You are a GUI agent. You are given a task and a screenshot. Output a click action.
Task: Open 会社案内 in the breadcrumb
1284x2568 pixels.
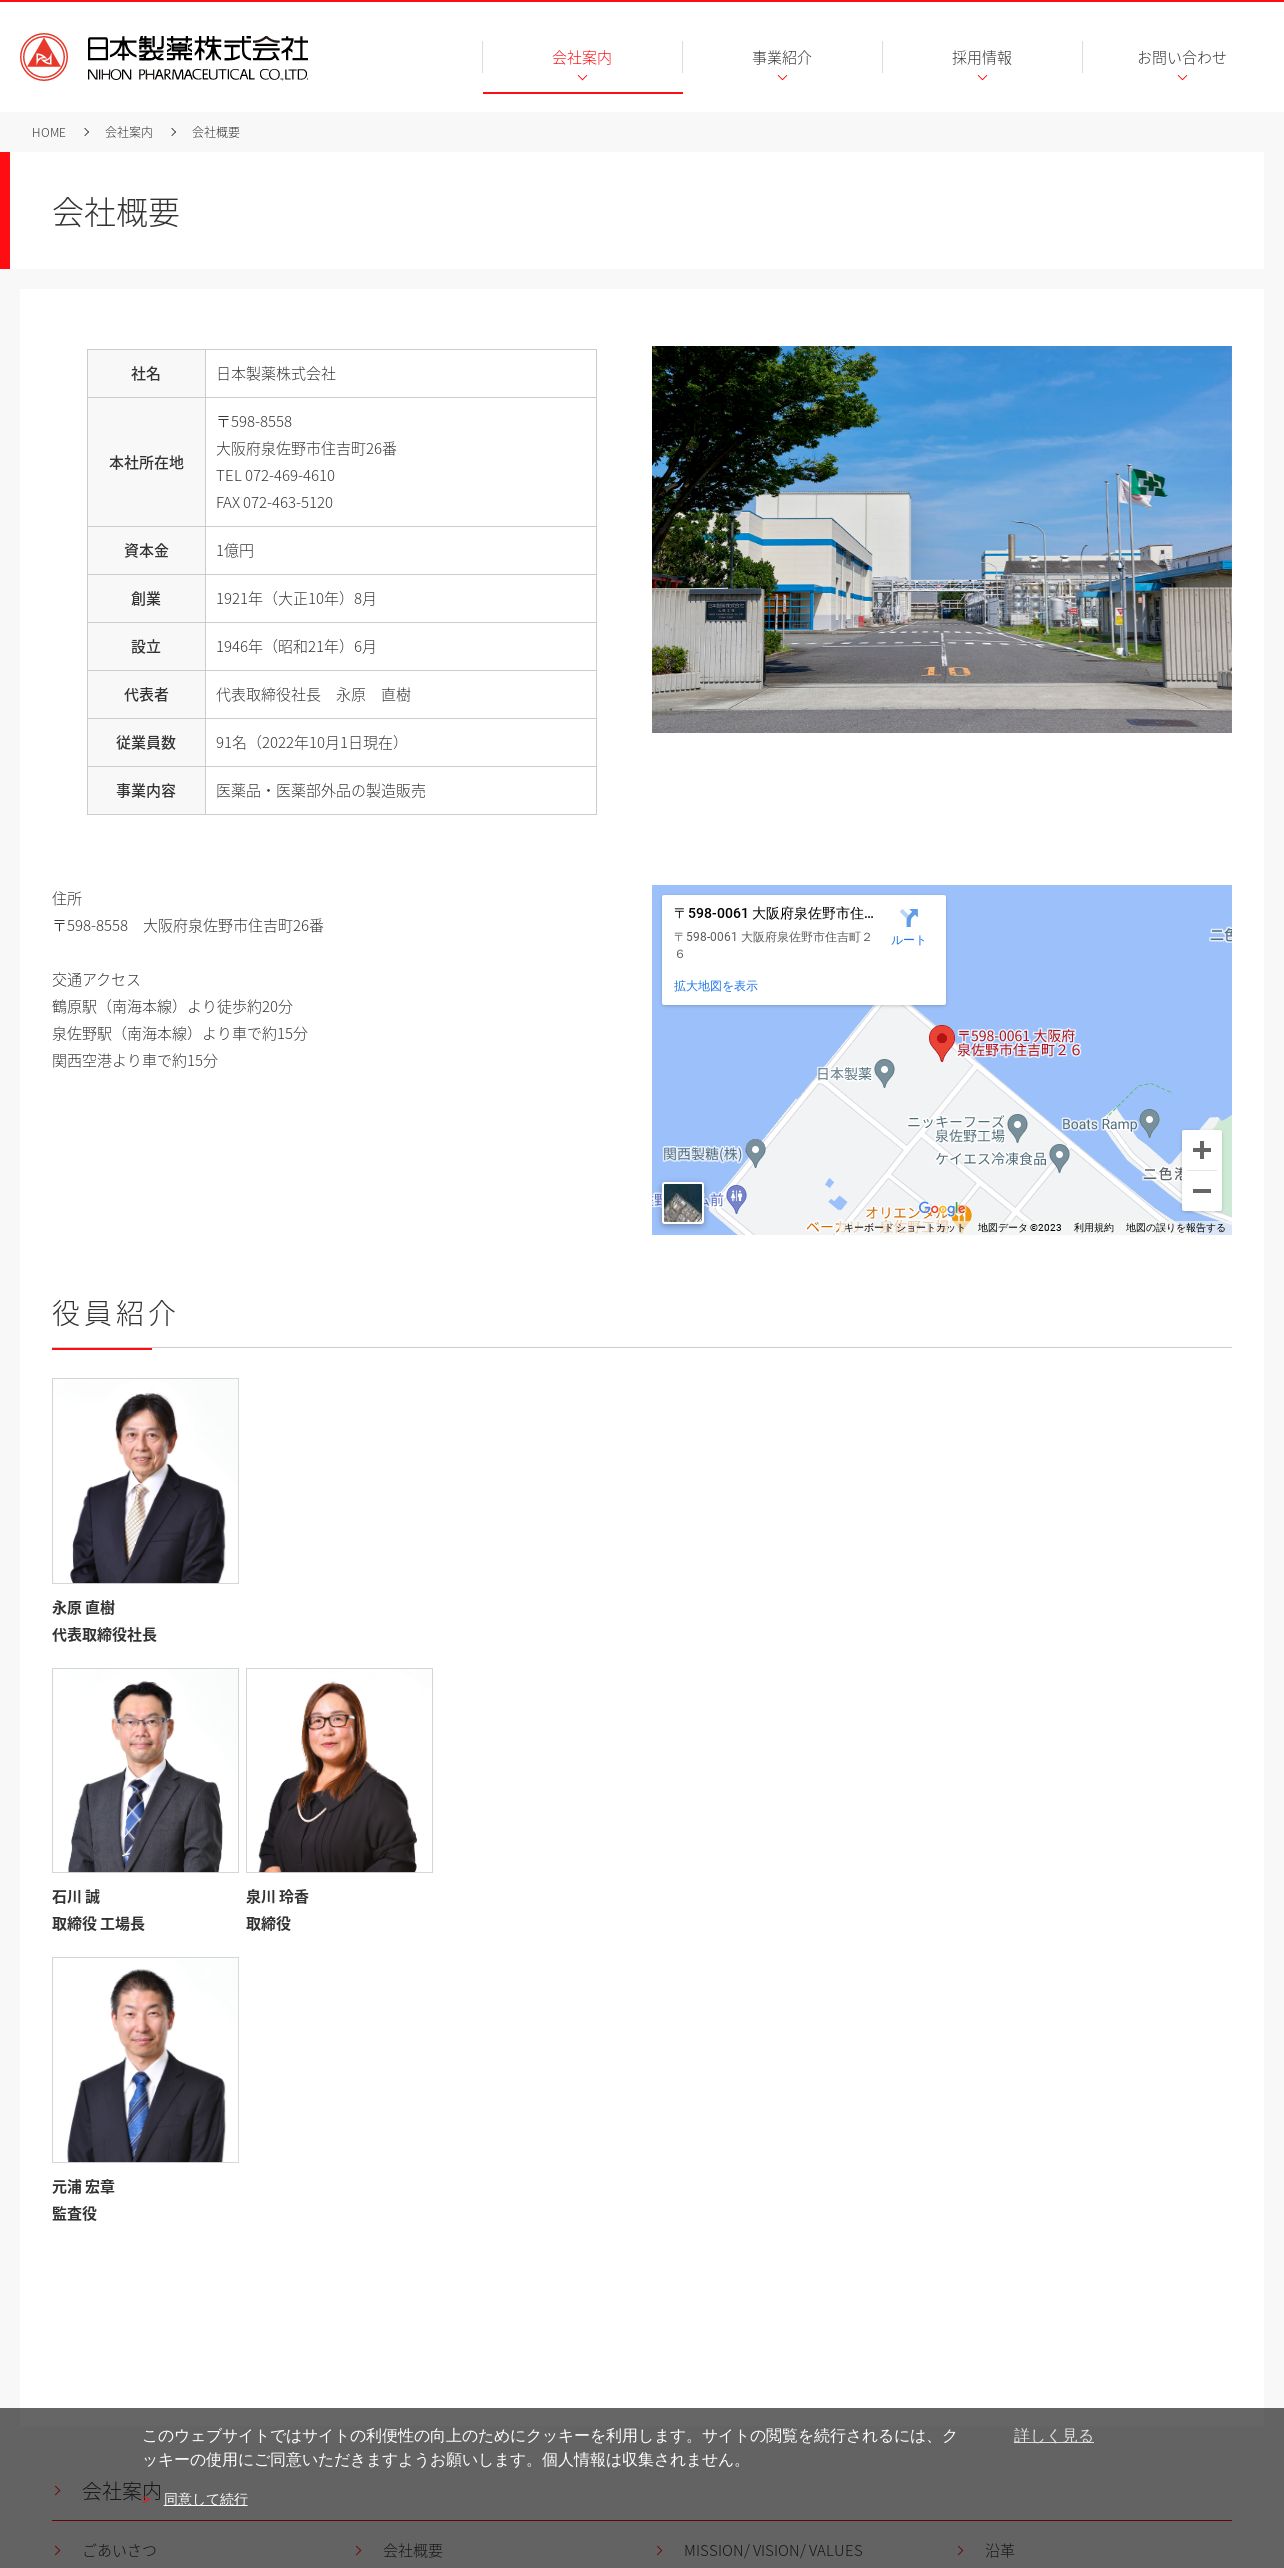(129, 132)
